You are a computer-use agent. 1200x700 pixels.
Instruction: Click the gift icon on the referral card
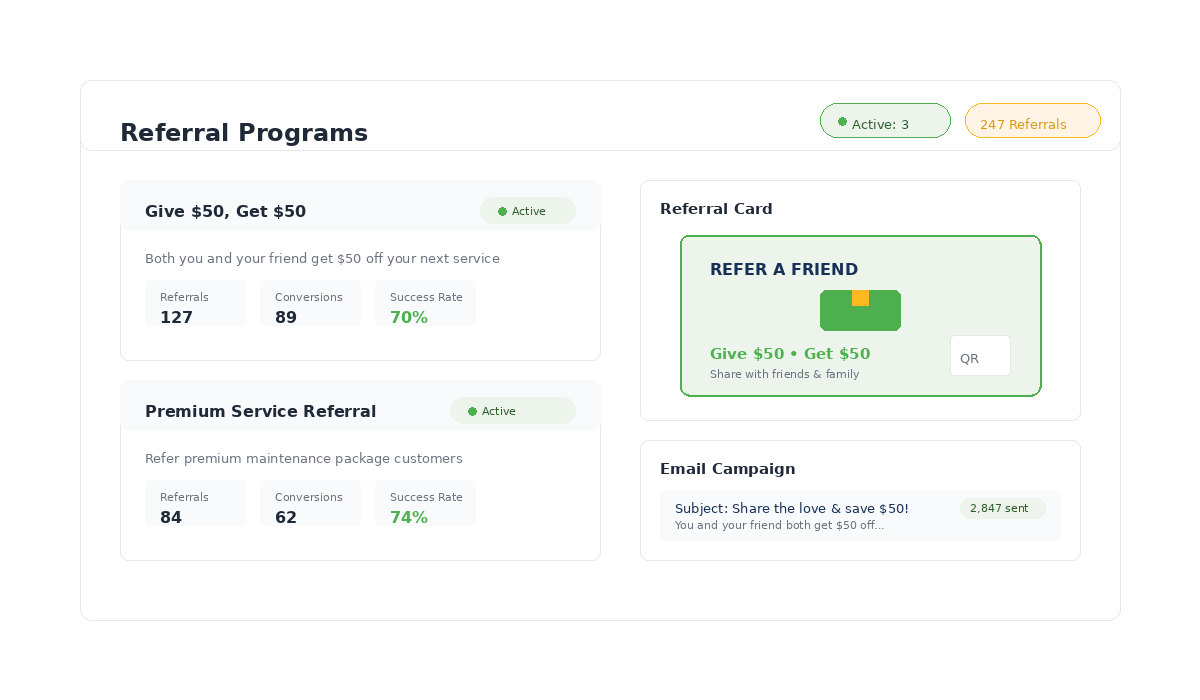click(860, 310)
